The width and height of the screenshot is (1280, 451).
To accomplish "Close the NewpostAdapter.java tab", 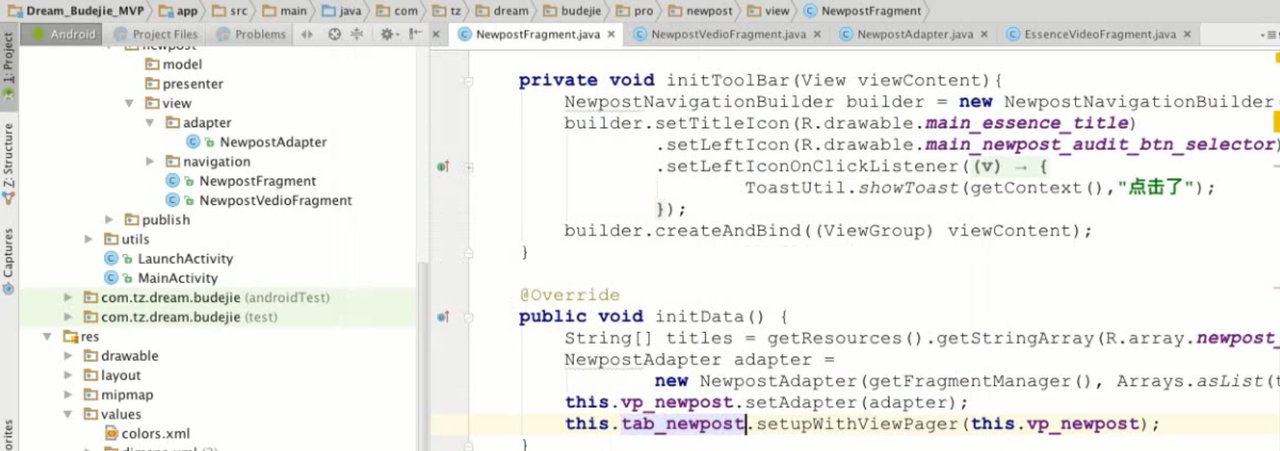I will click(x=984, y=35).
